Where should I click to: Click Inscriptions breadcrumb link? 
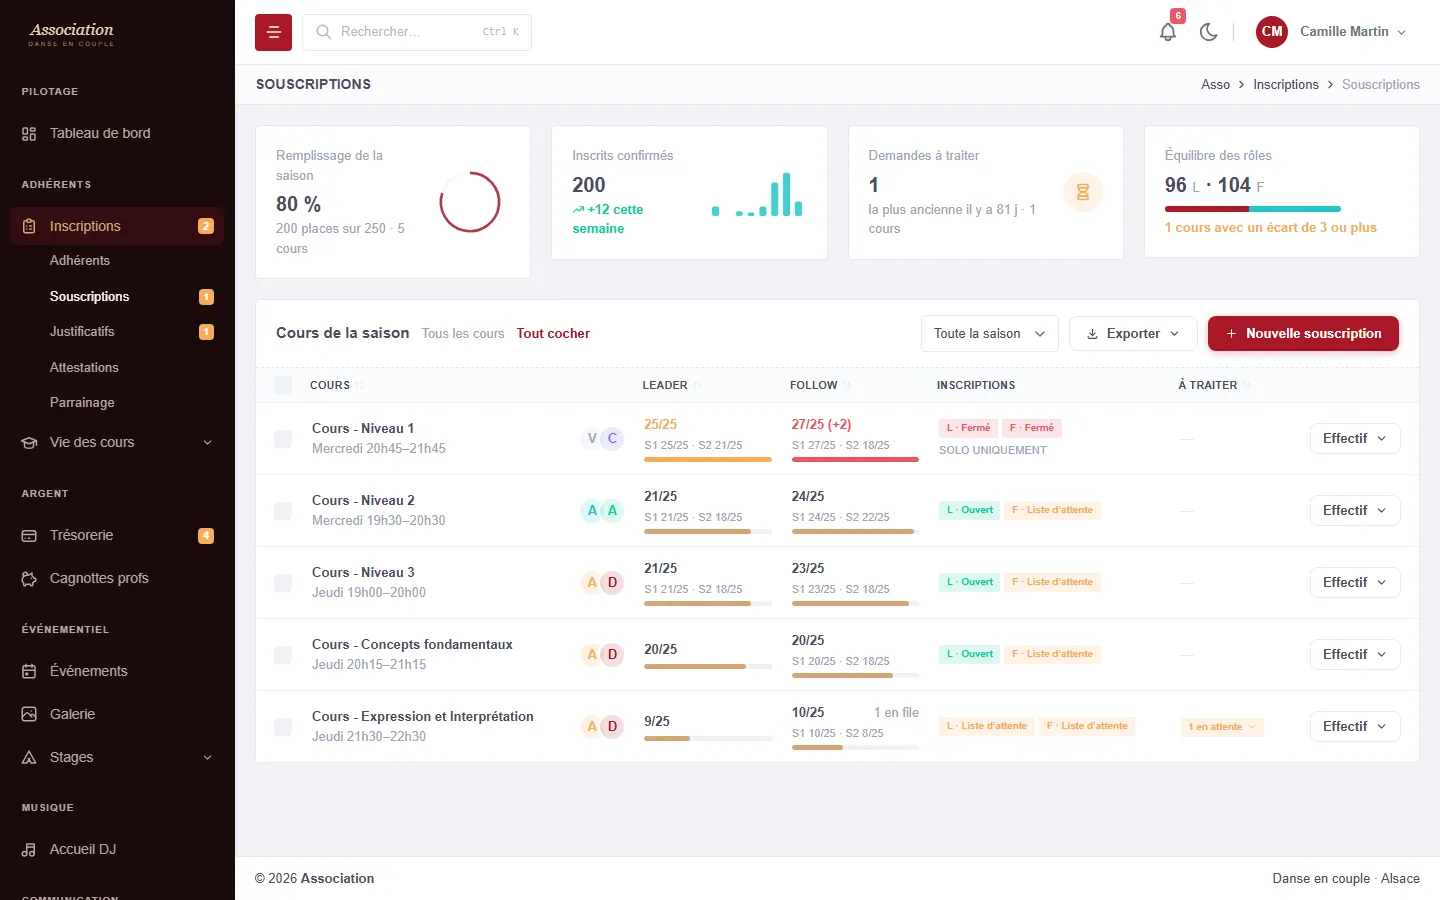point(1286,85)
